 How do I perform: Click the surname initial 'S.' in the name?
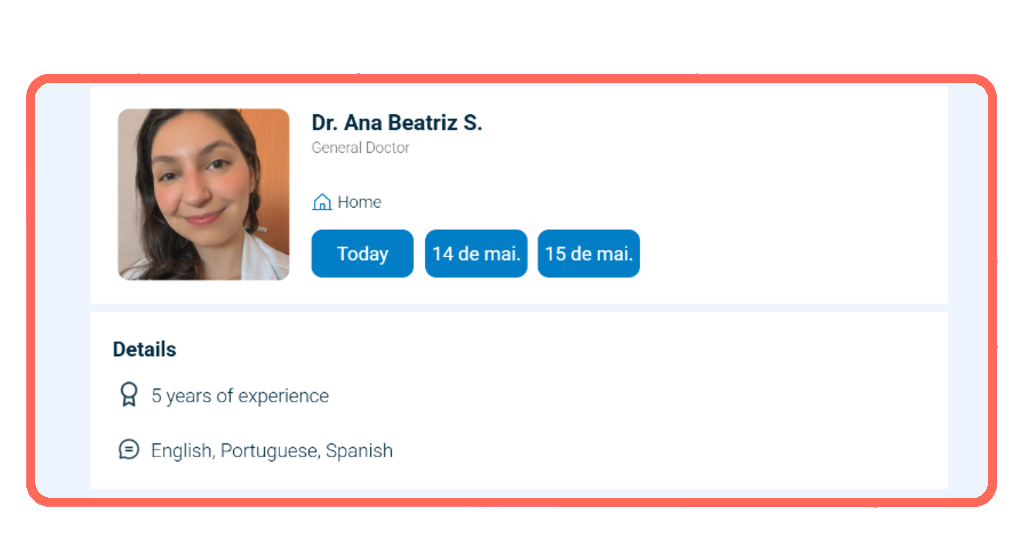(x=473, y=123)
